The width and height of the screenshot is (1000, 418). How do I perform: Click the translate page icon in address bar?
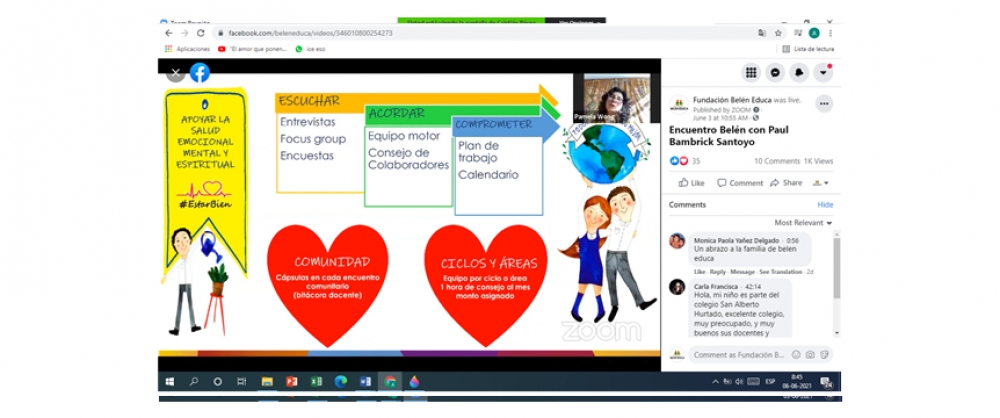761,33
